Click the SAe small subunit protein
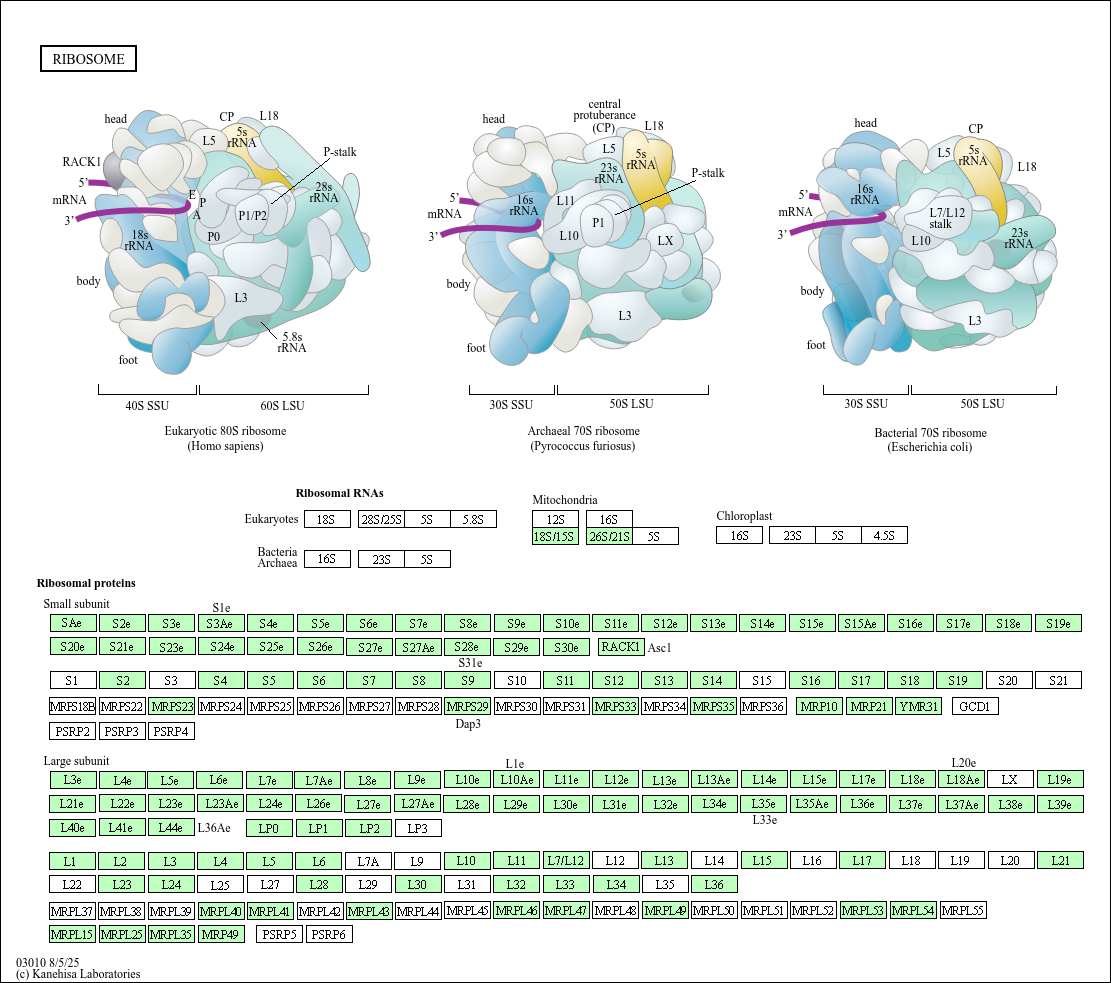This screenshot has width=1111, height=983. click(x=72, y=623)
